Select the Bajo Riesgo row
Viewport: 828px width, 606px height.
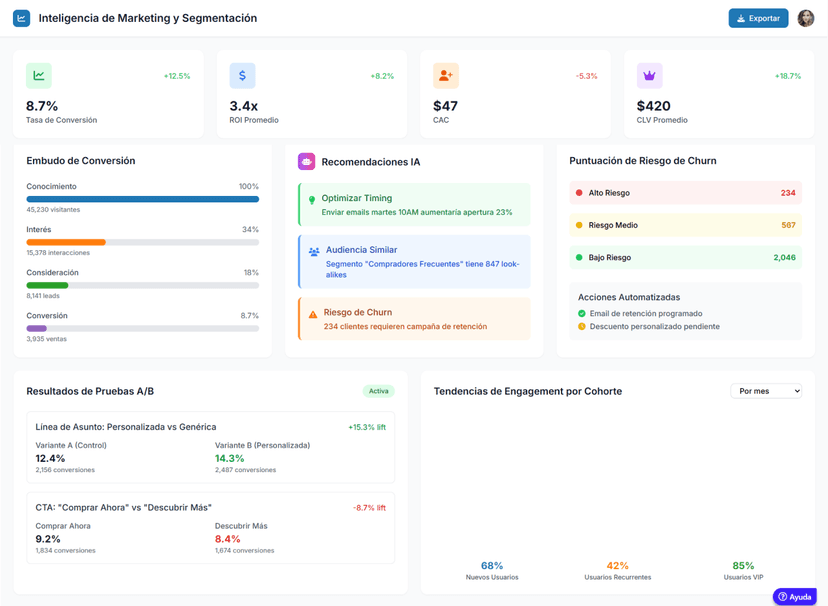coord(685,257)
